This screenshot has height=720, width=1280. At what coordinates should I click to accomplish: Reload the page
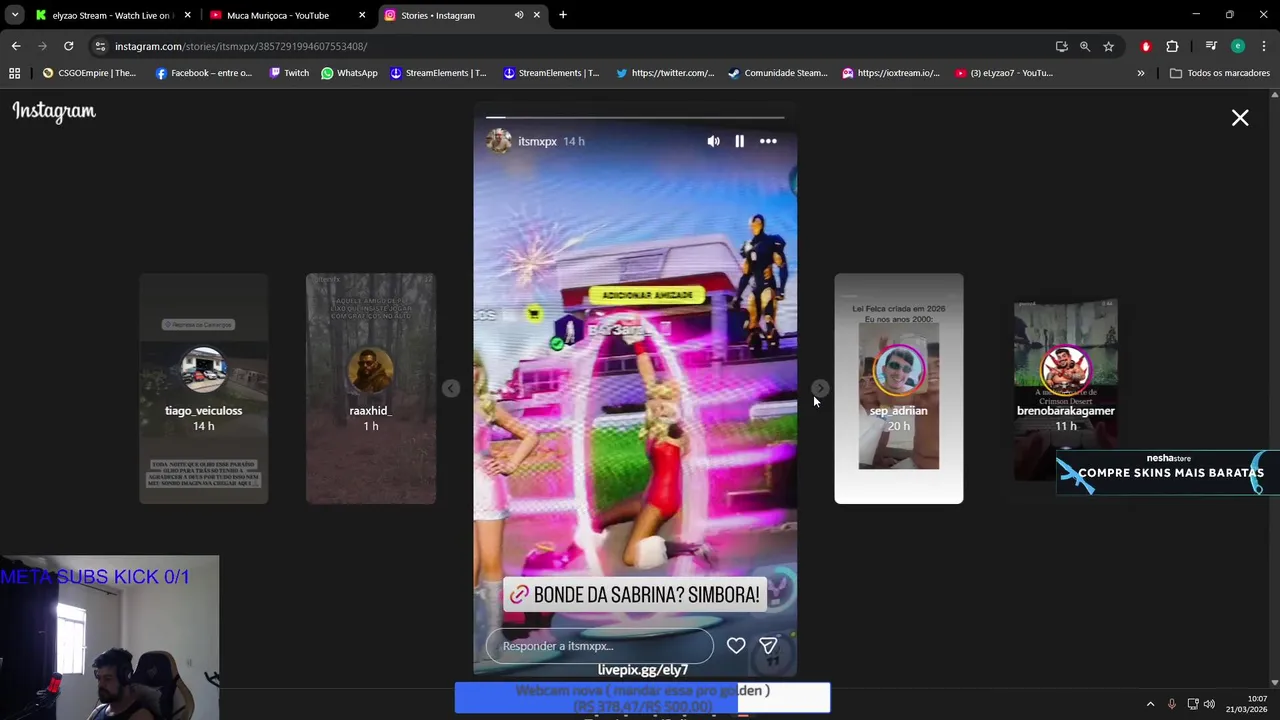68,46
